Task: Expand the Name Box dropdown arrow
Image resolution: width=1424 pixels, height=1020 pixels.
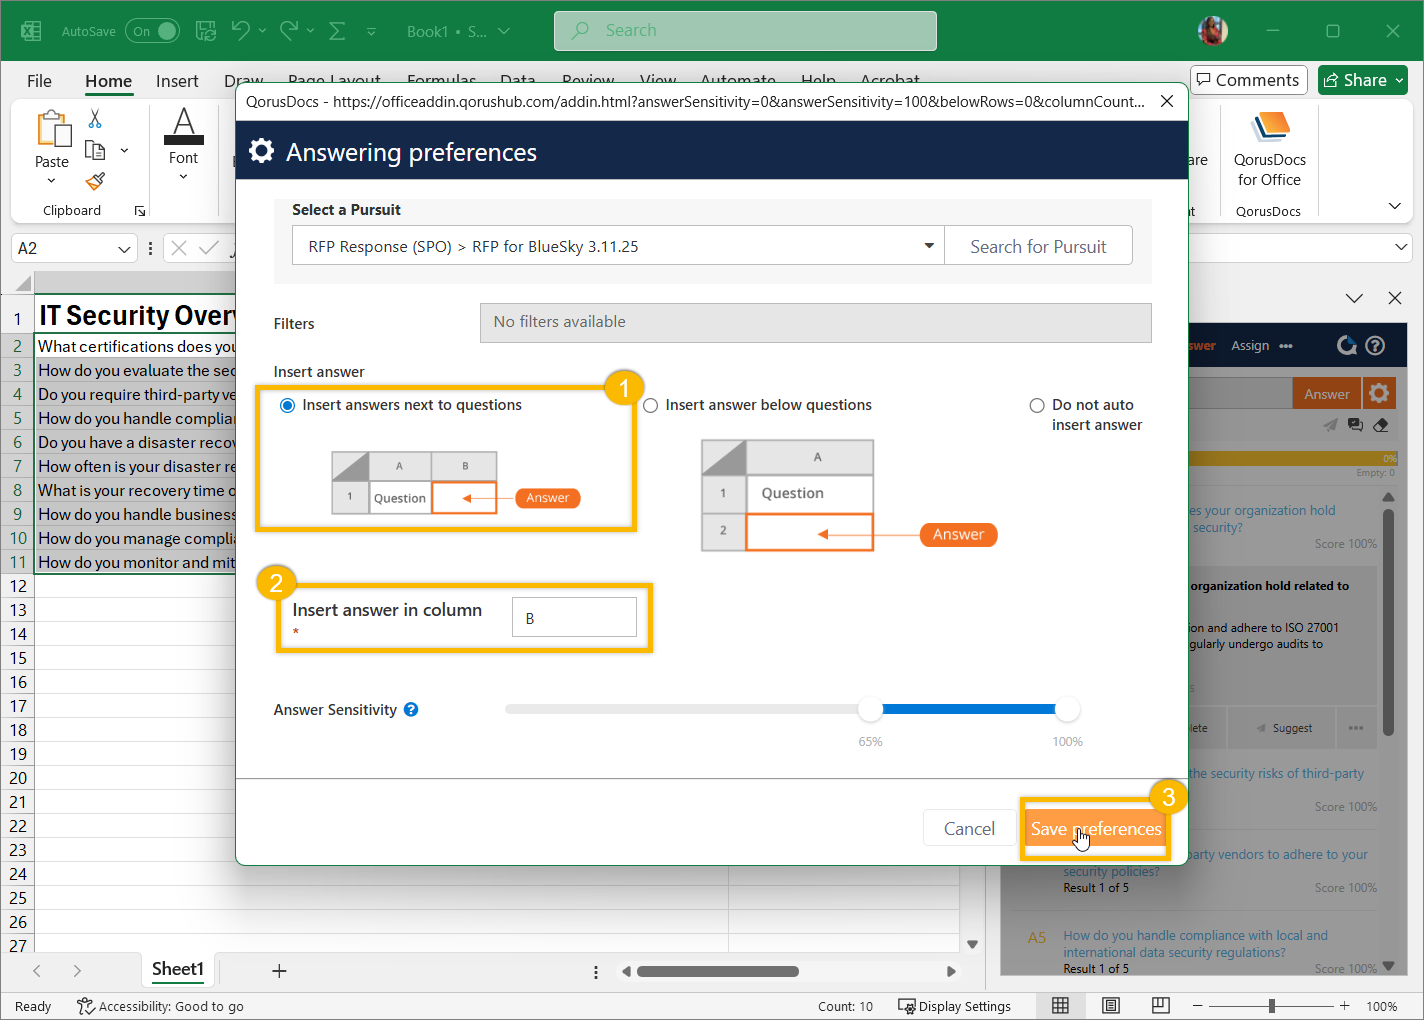Action: point(124,249)
